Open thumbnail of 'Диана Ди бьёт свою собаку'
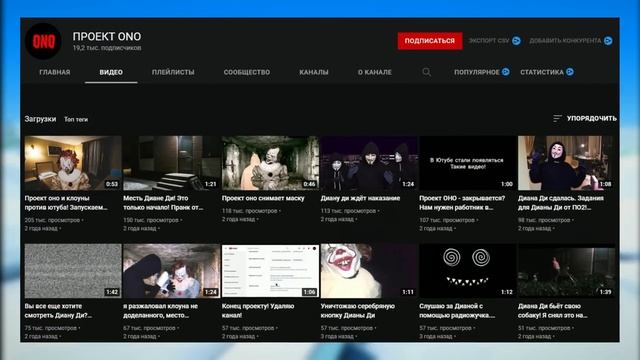Screen dimensions: 640x360 [x=567, y=271]
